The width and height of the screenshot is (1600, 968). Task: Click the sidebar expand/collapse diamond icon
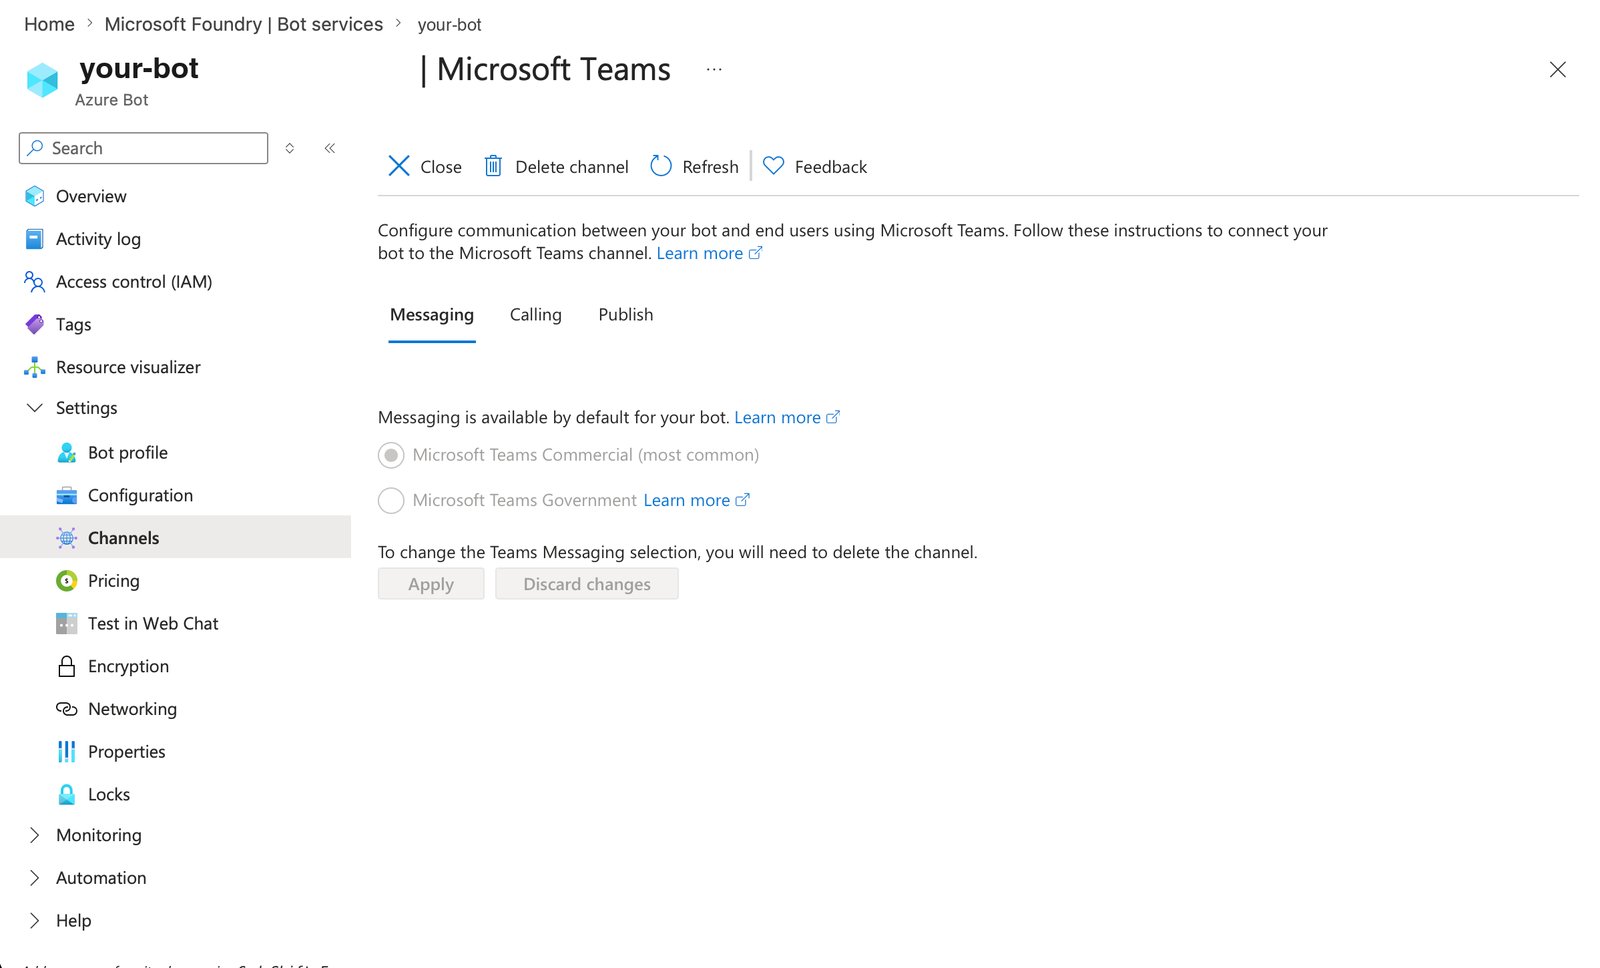tap(290, 148)
